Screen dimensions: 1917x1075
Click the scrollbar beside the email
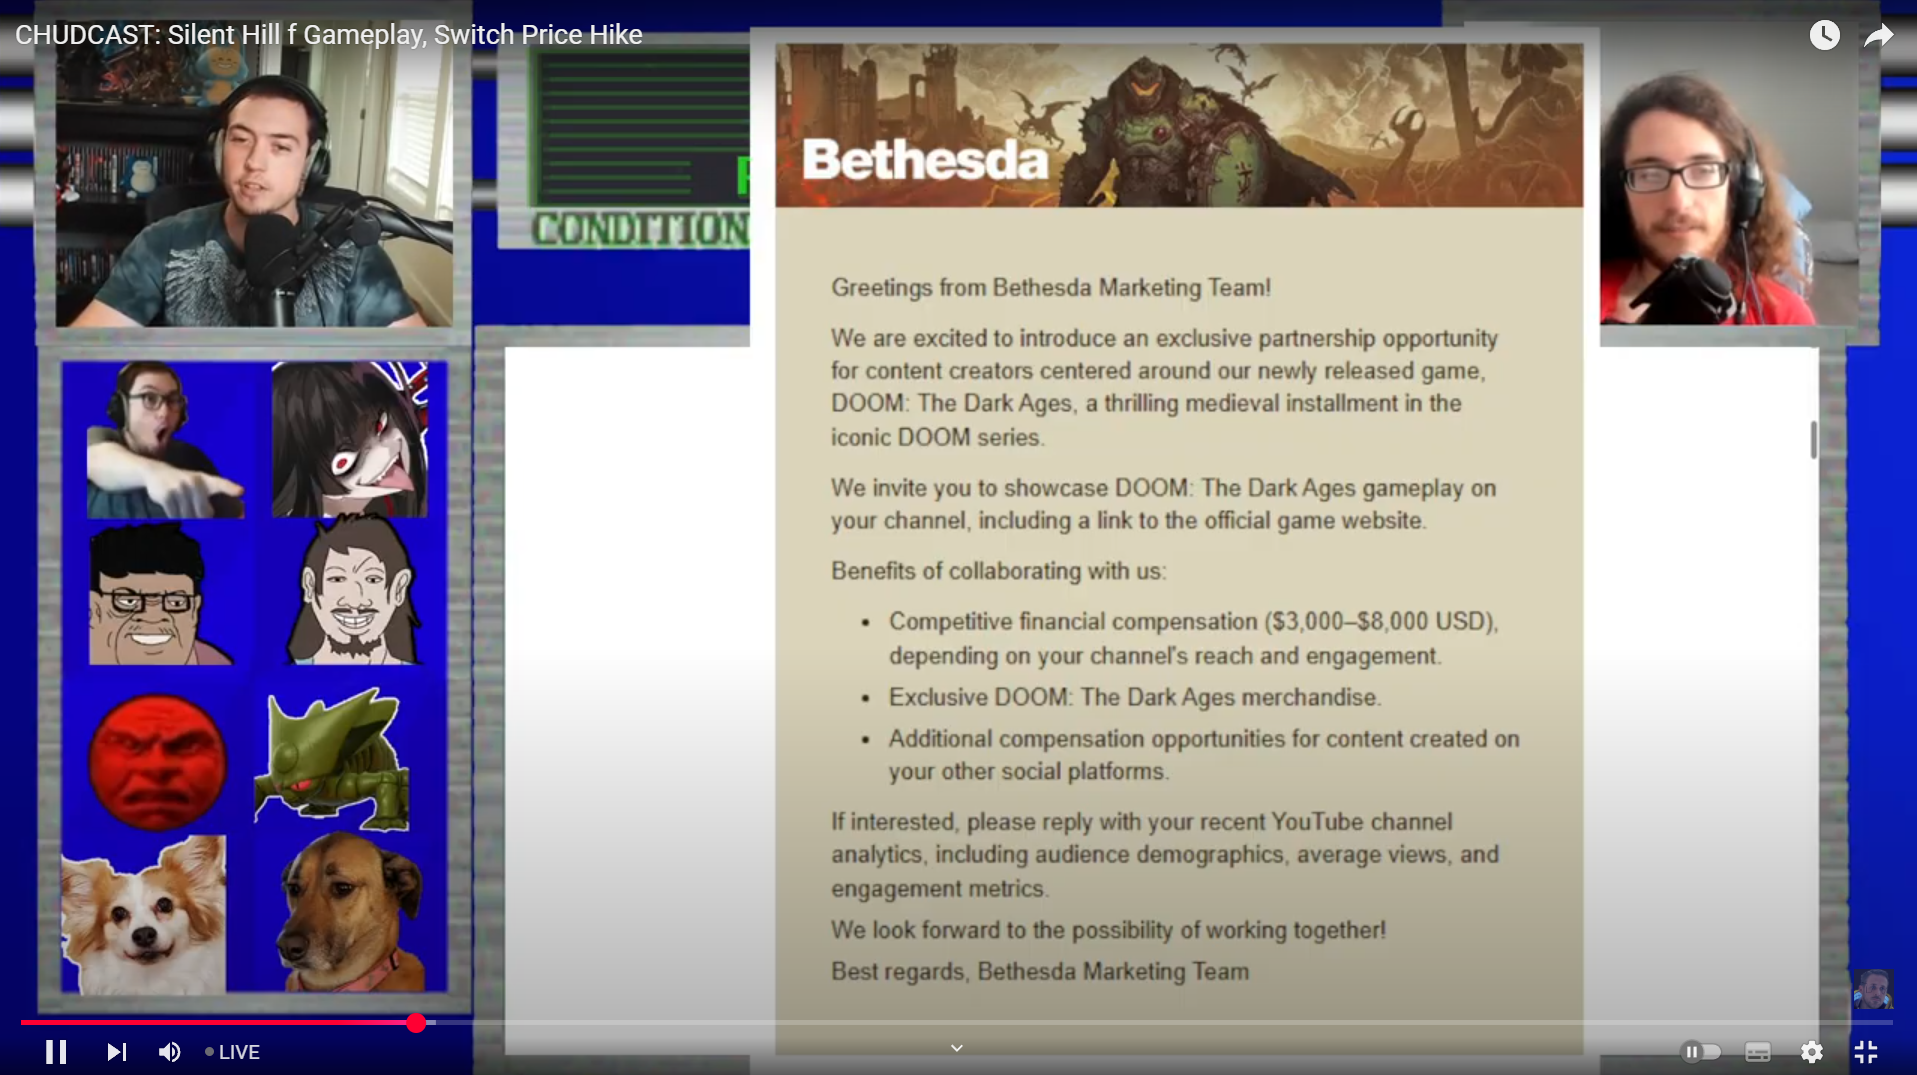[x=1813, y=440]
